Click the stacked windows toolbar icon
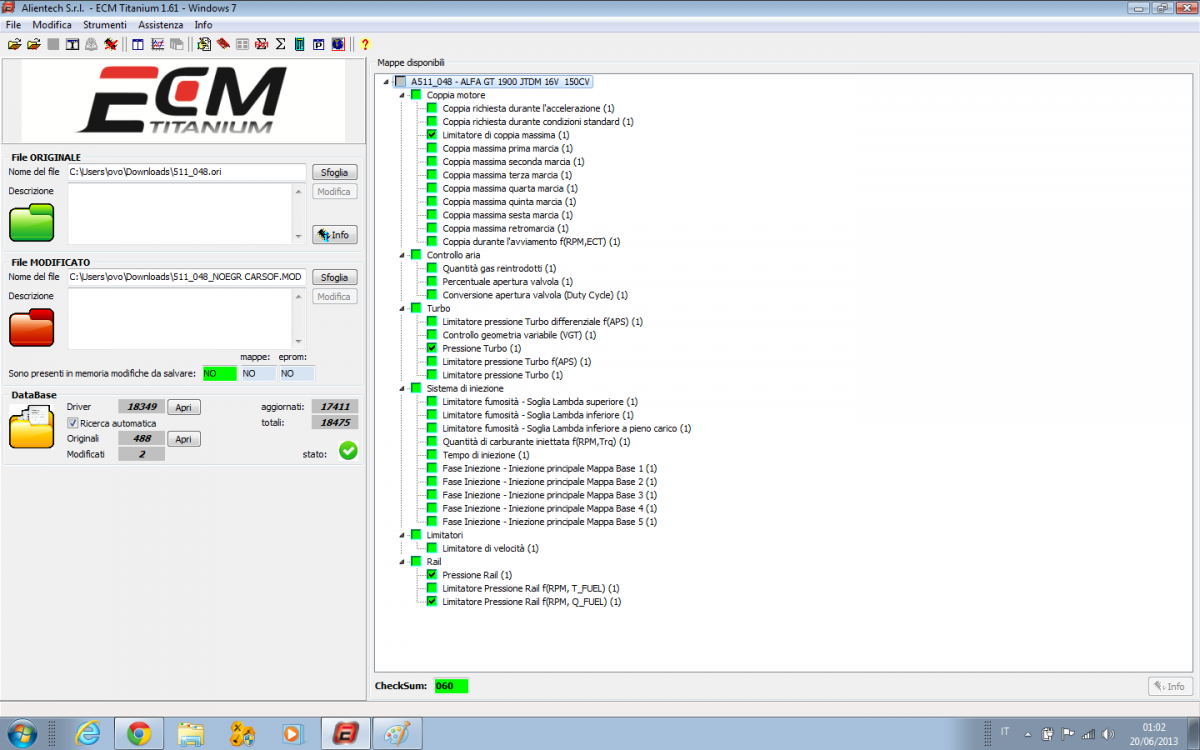This screenshot has height=750, width=1200. click(x=176, y=44)
